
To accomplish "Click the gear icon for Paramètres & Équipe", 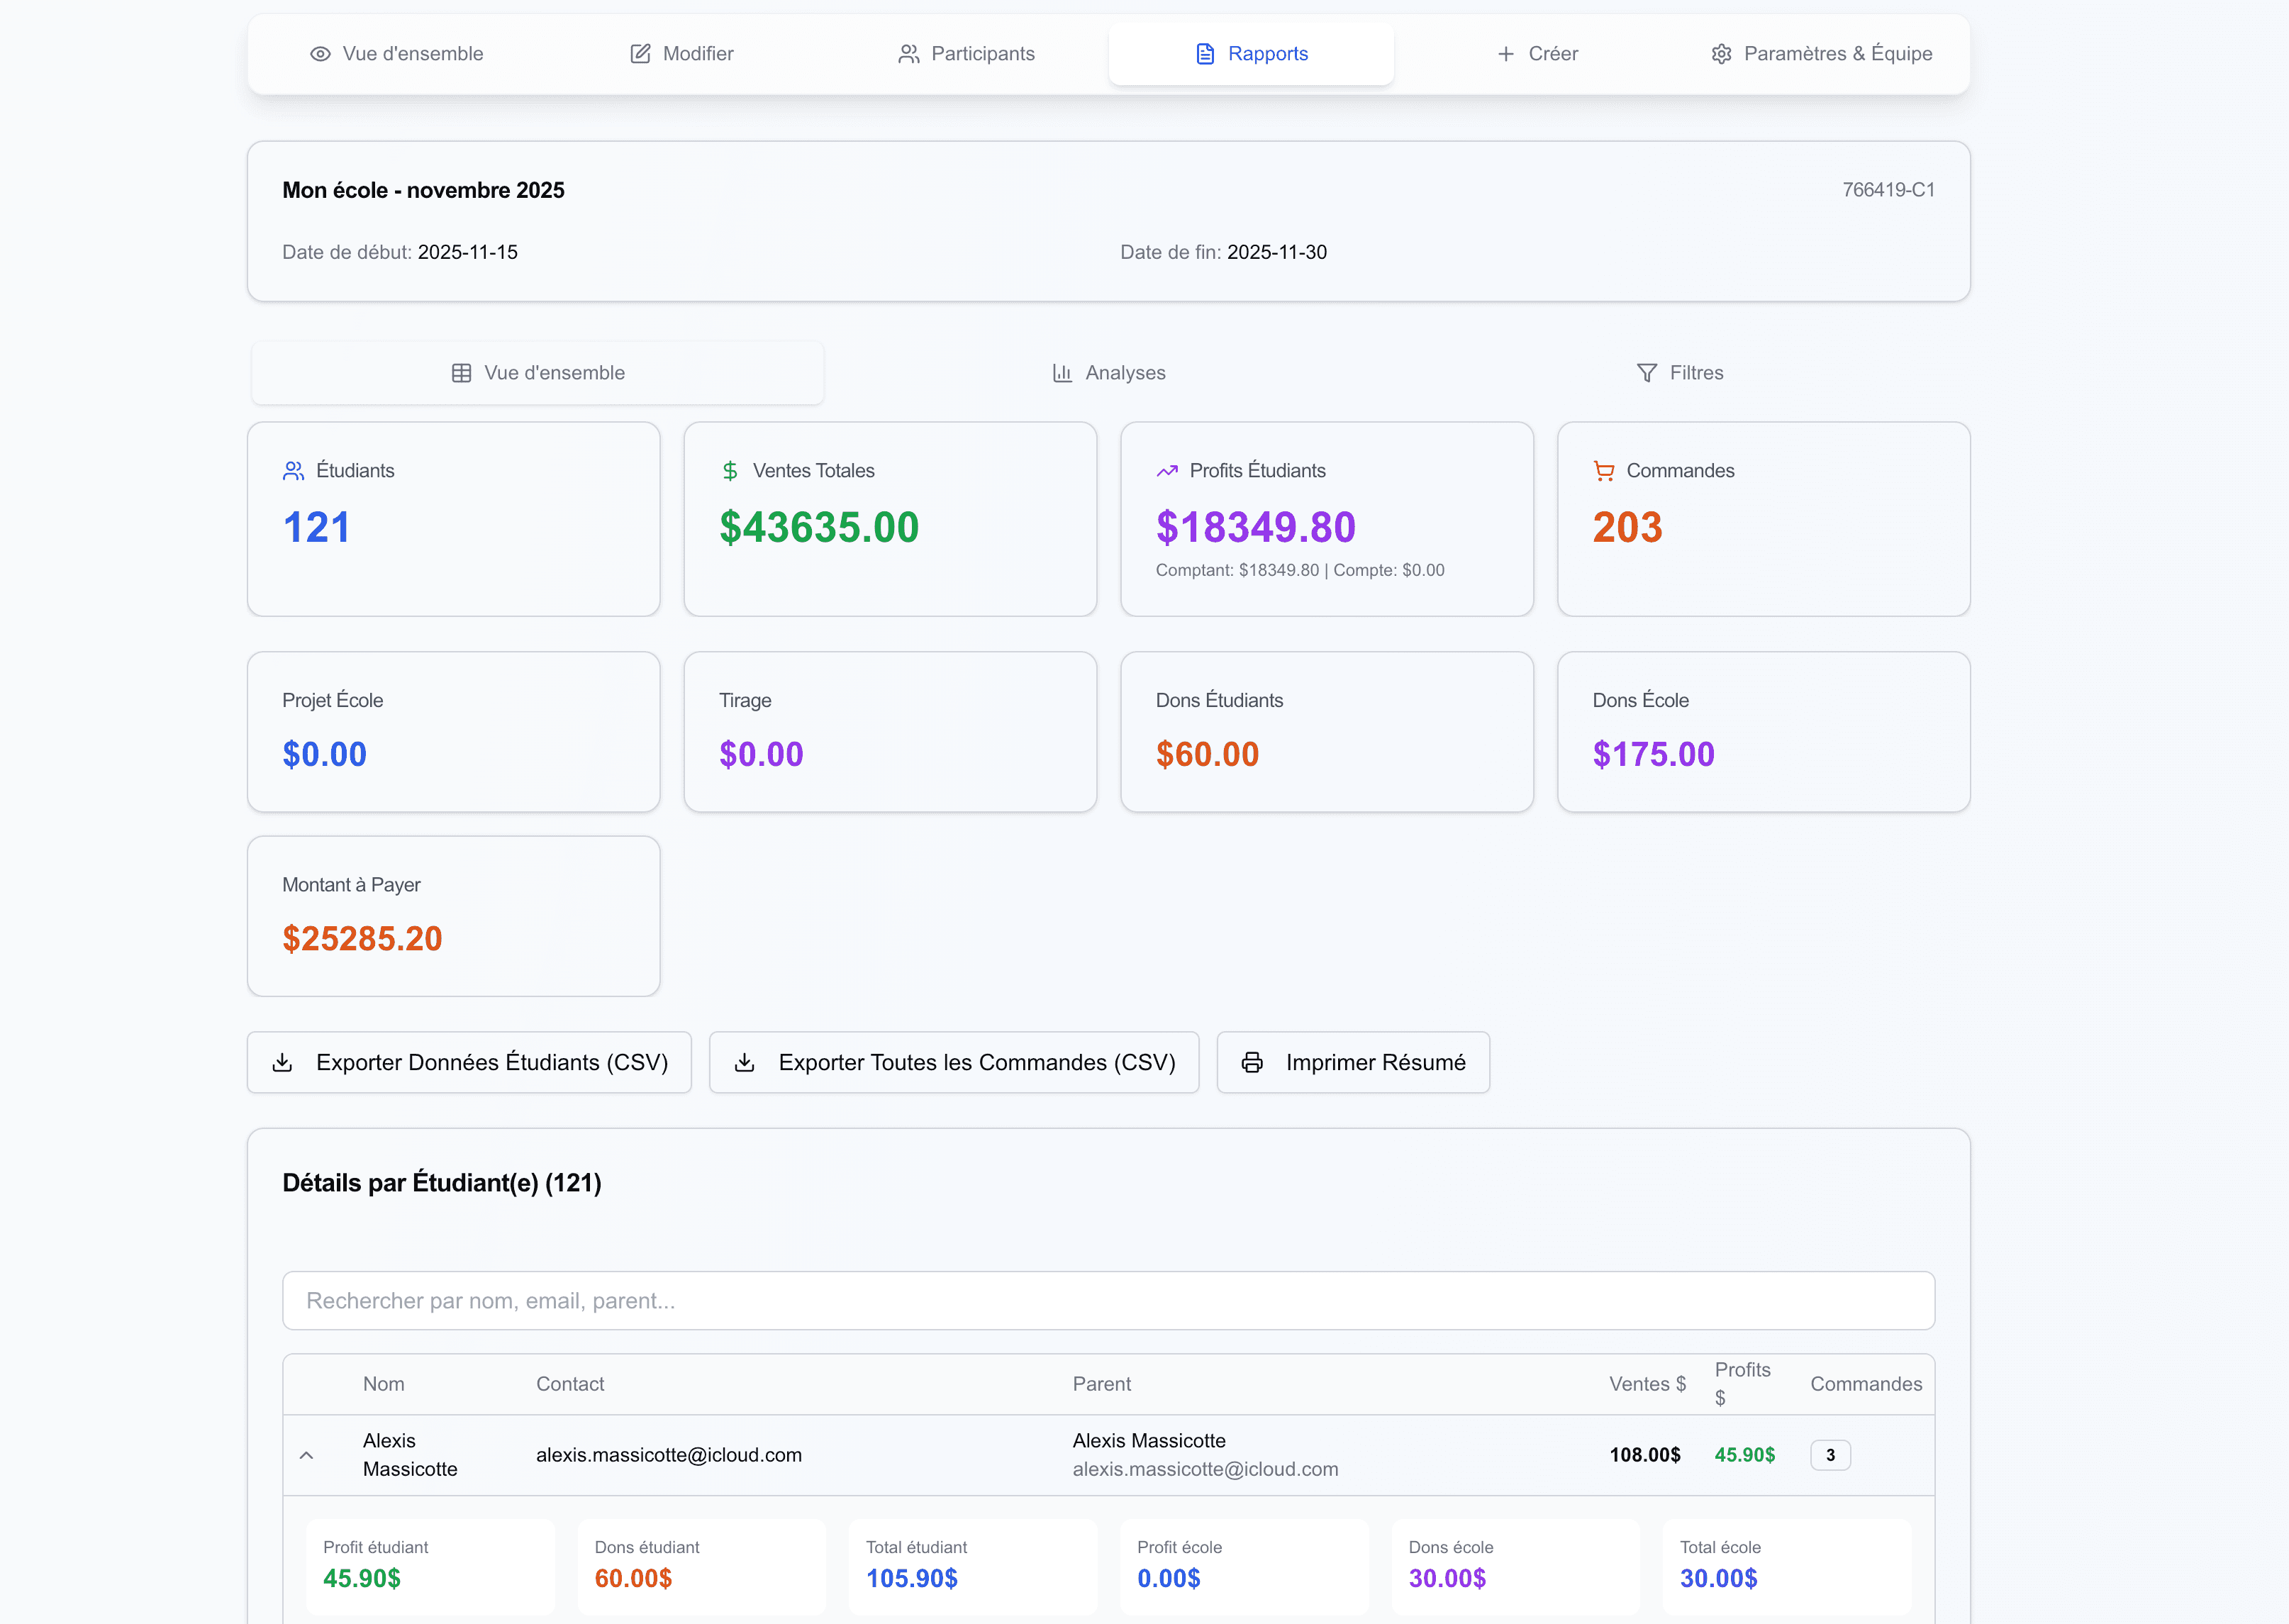I will tap(1721, 54).
